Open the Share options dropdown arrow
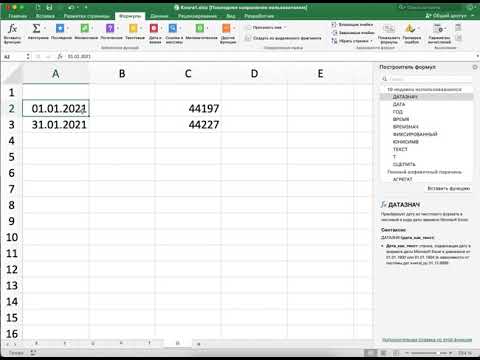The width and height of the screenshot is (480, 360). coord(473,16)
